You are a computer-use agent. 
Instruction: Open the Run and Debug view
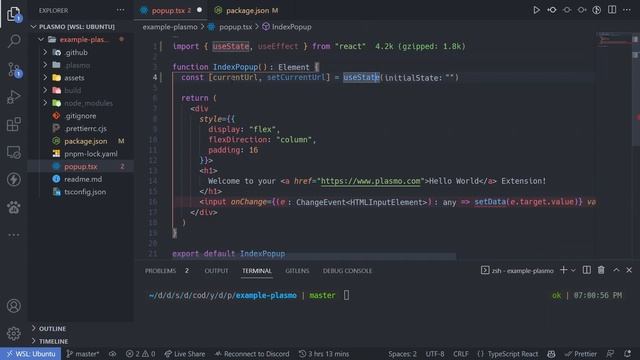pos(13,97)
